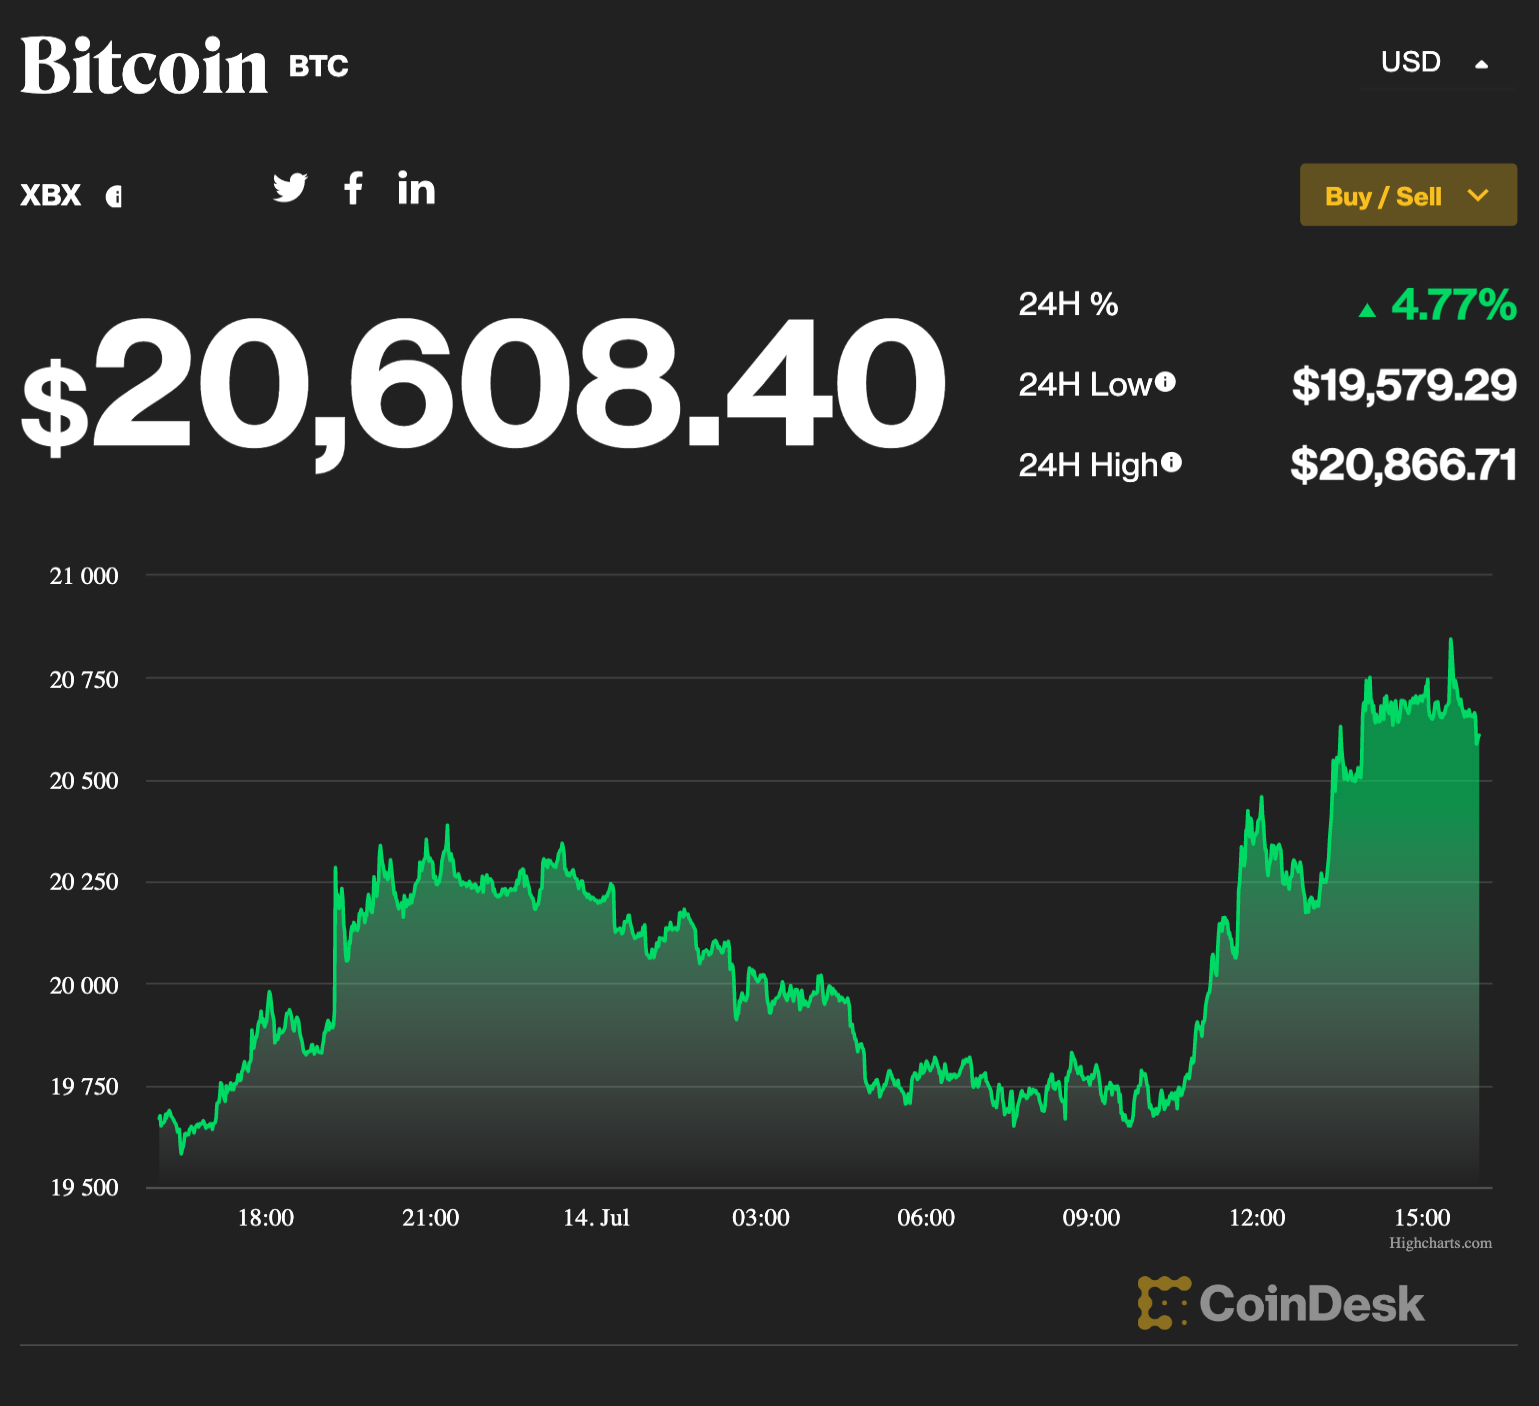The width and height of the screenshot is (1539, 1406).
Task: Click the LinkedIn share icon
Action: [x=416, y=189]
